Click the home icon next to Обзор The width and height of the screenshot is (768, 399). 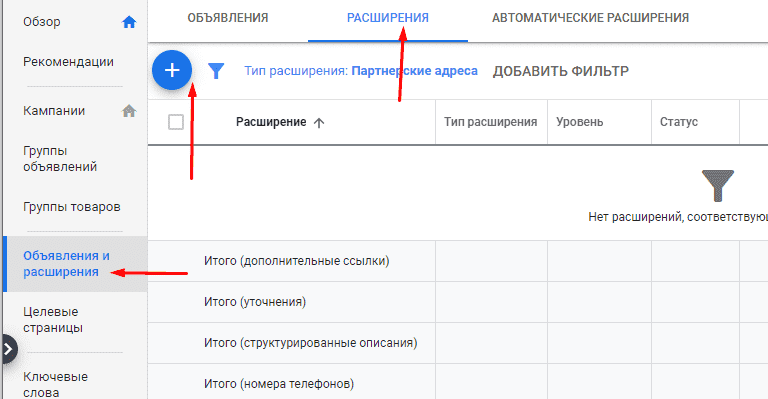[129, 22]
